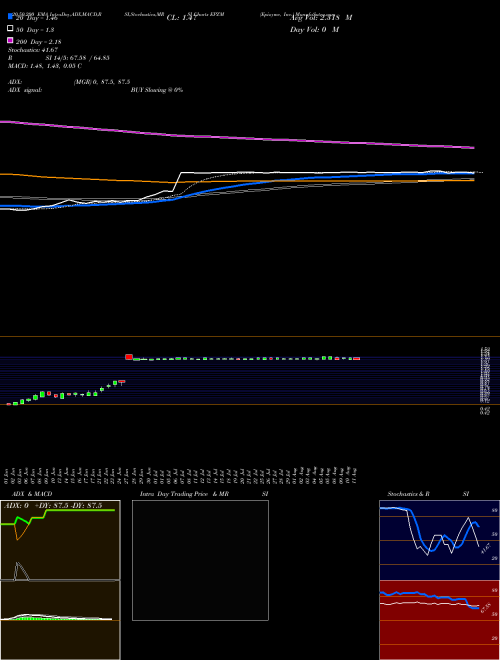Click the '41.67' stochastic value label
The height and width of the screenshot is (660, 500).
pyautogui.click(x=485, y=549)
